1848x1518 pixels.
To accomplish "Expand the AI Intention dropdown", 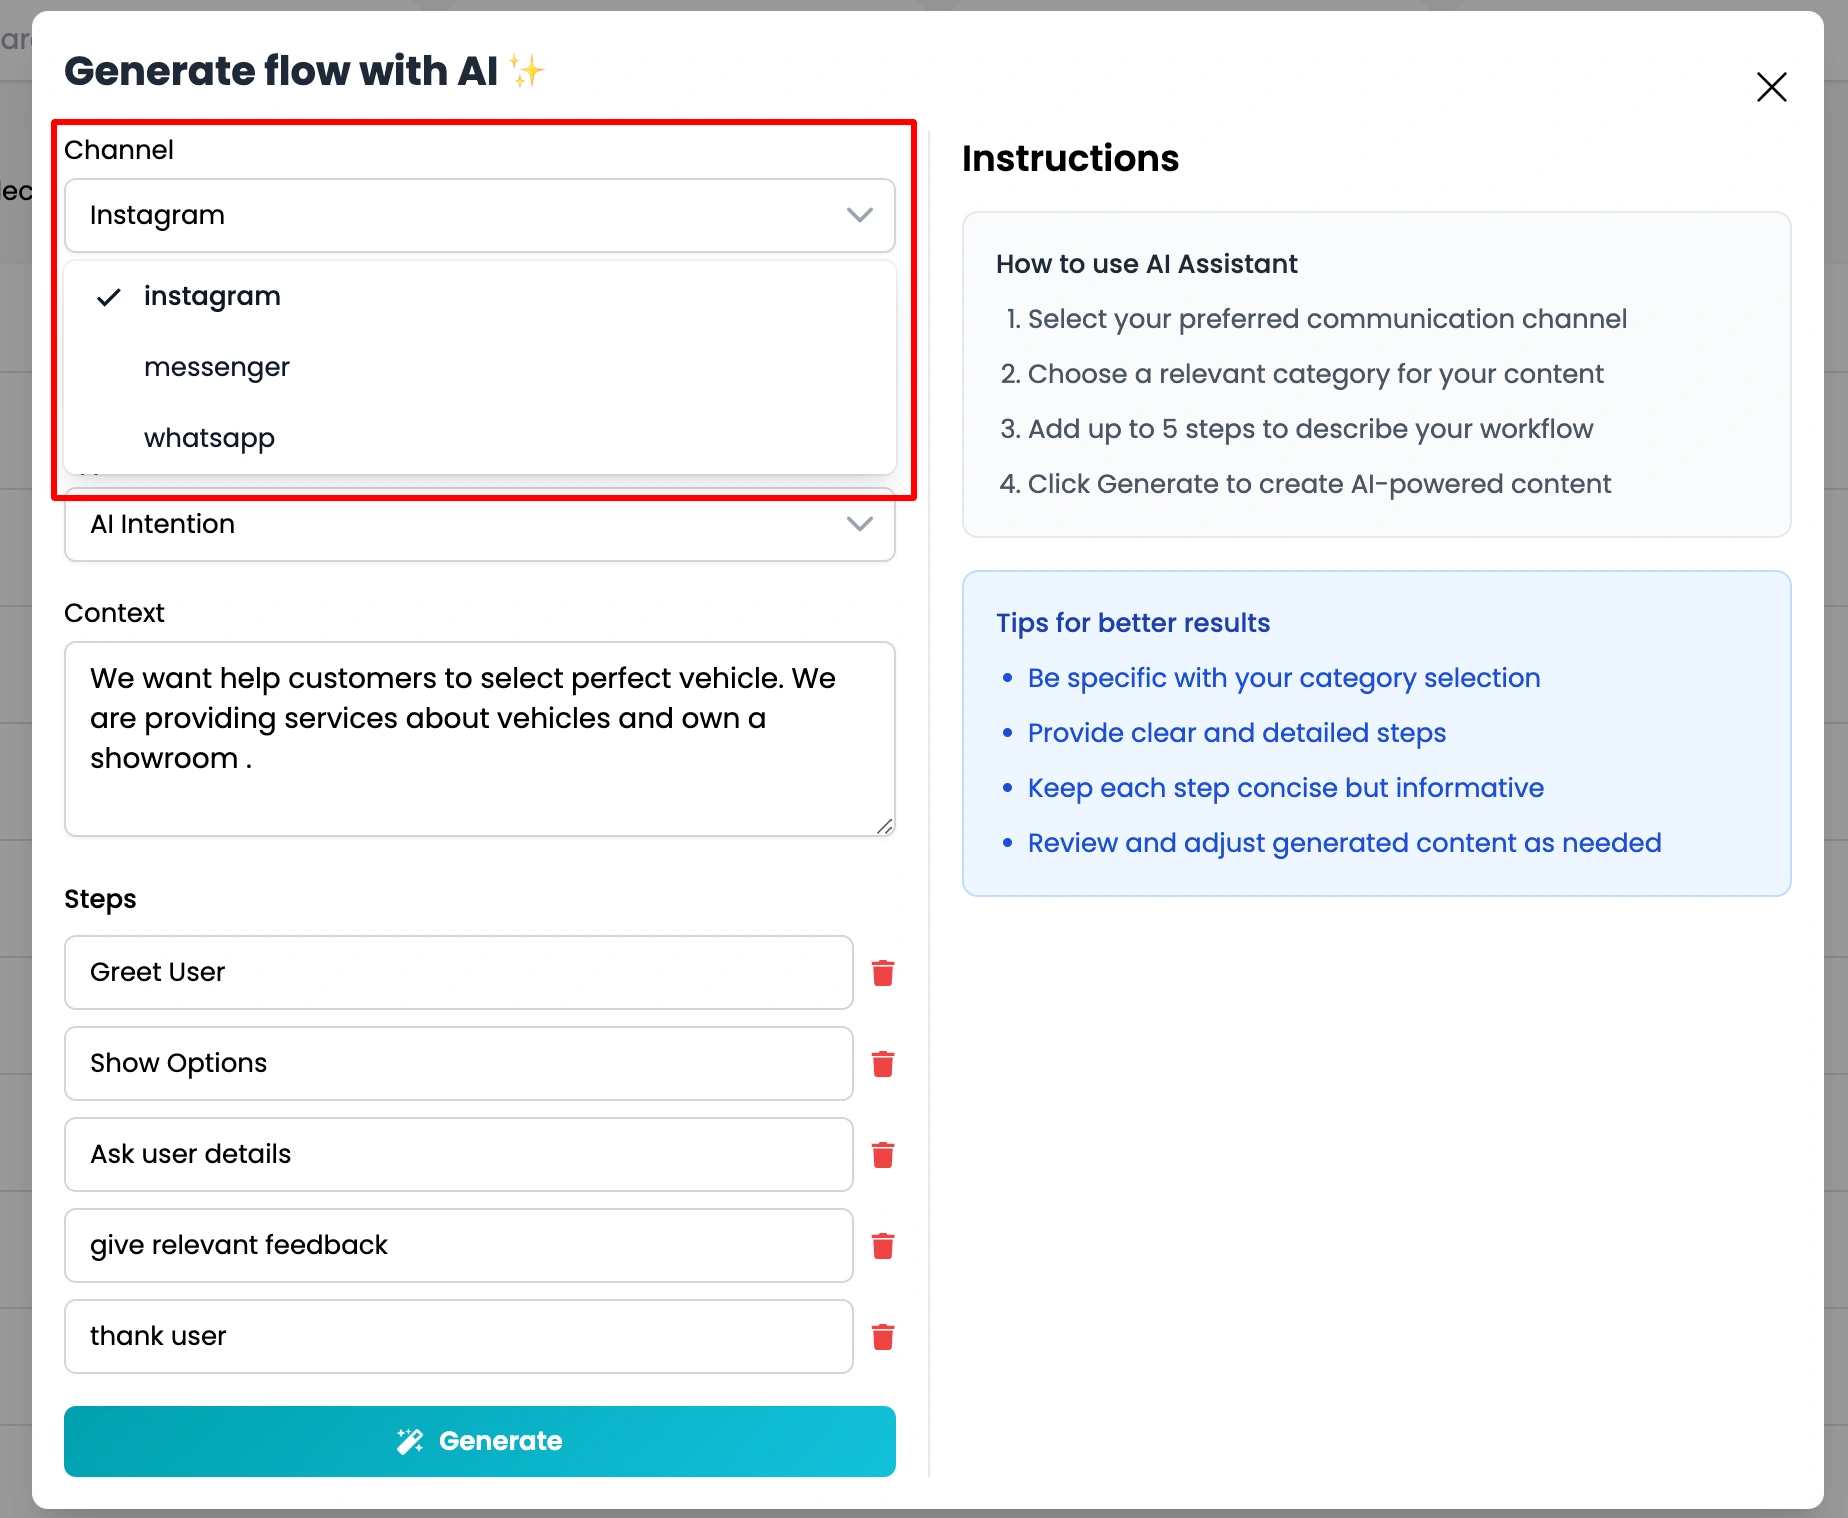I will [480, 524].
